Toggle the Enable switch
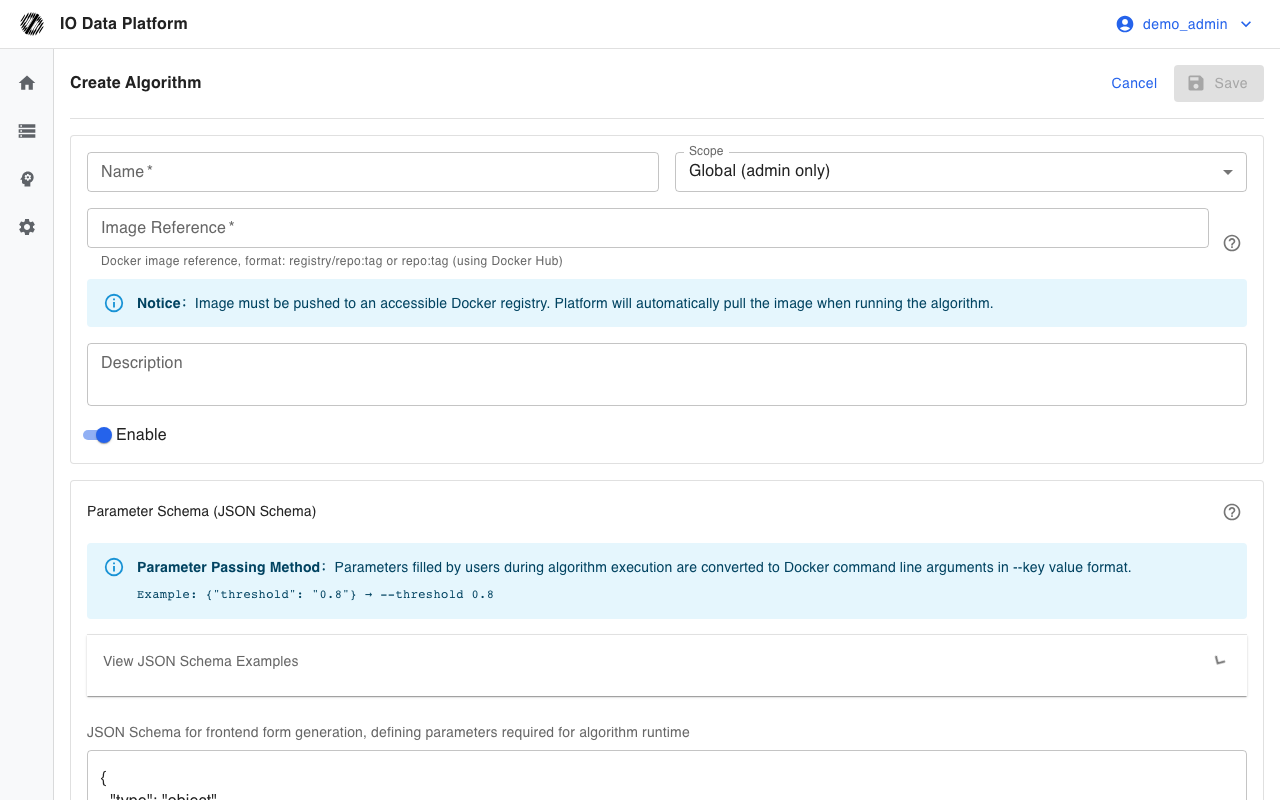This screenshot has height=800, width=1280. point(97,435)
